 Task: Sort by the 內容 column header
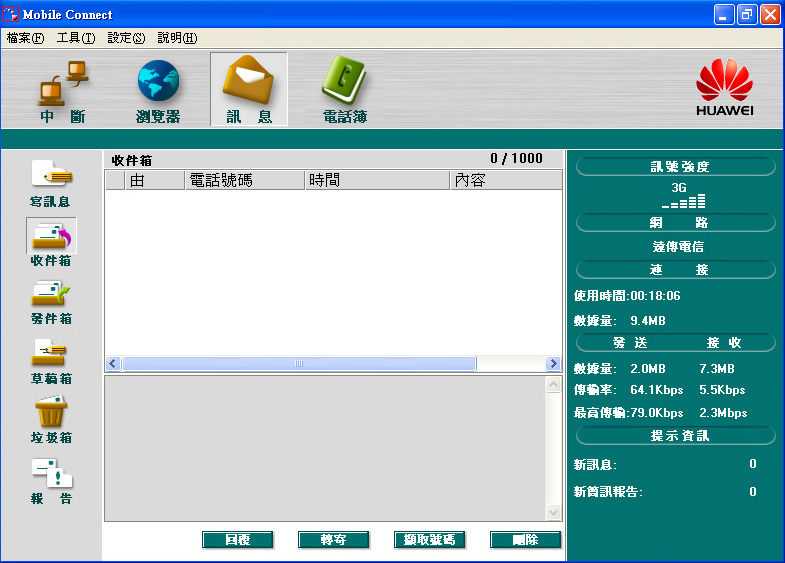click(506, 180)
